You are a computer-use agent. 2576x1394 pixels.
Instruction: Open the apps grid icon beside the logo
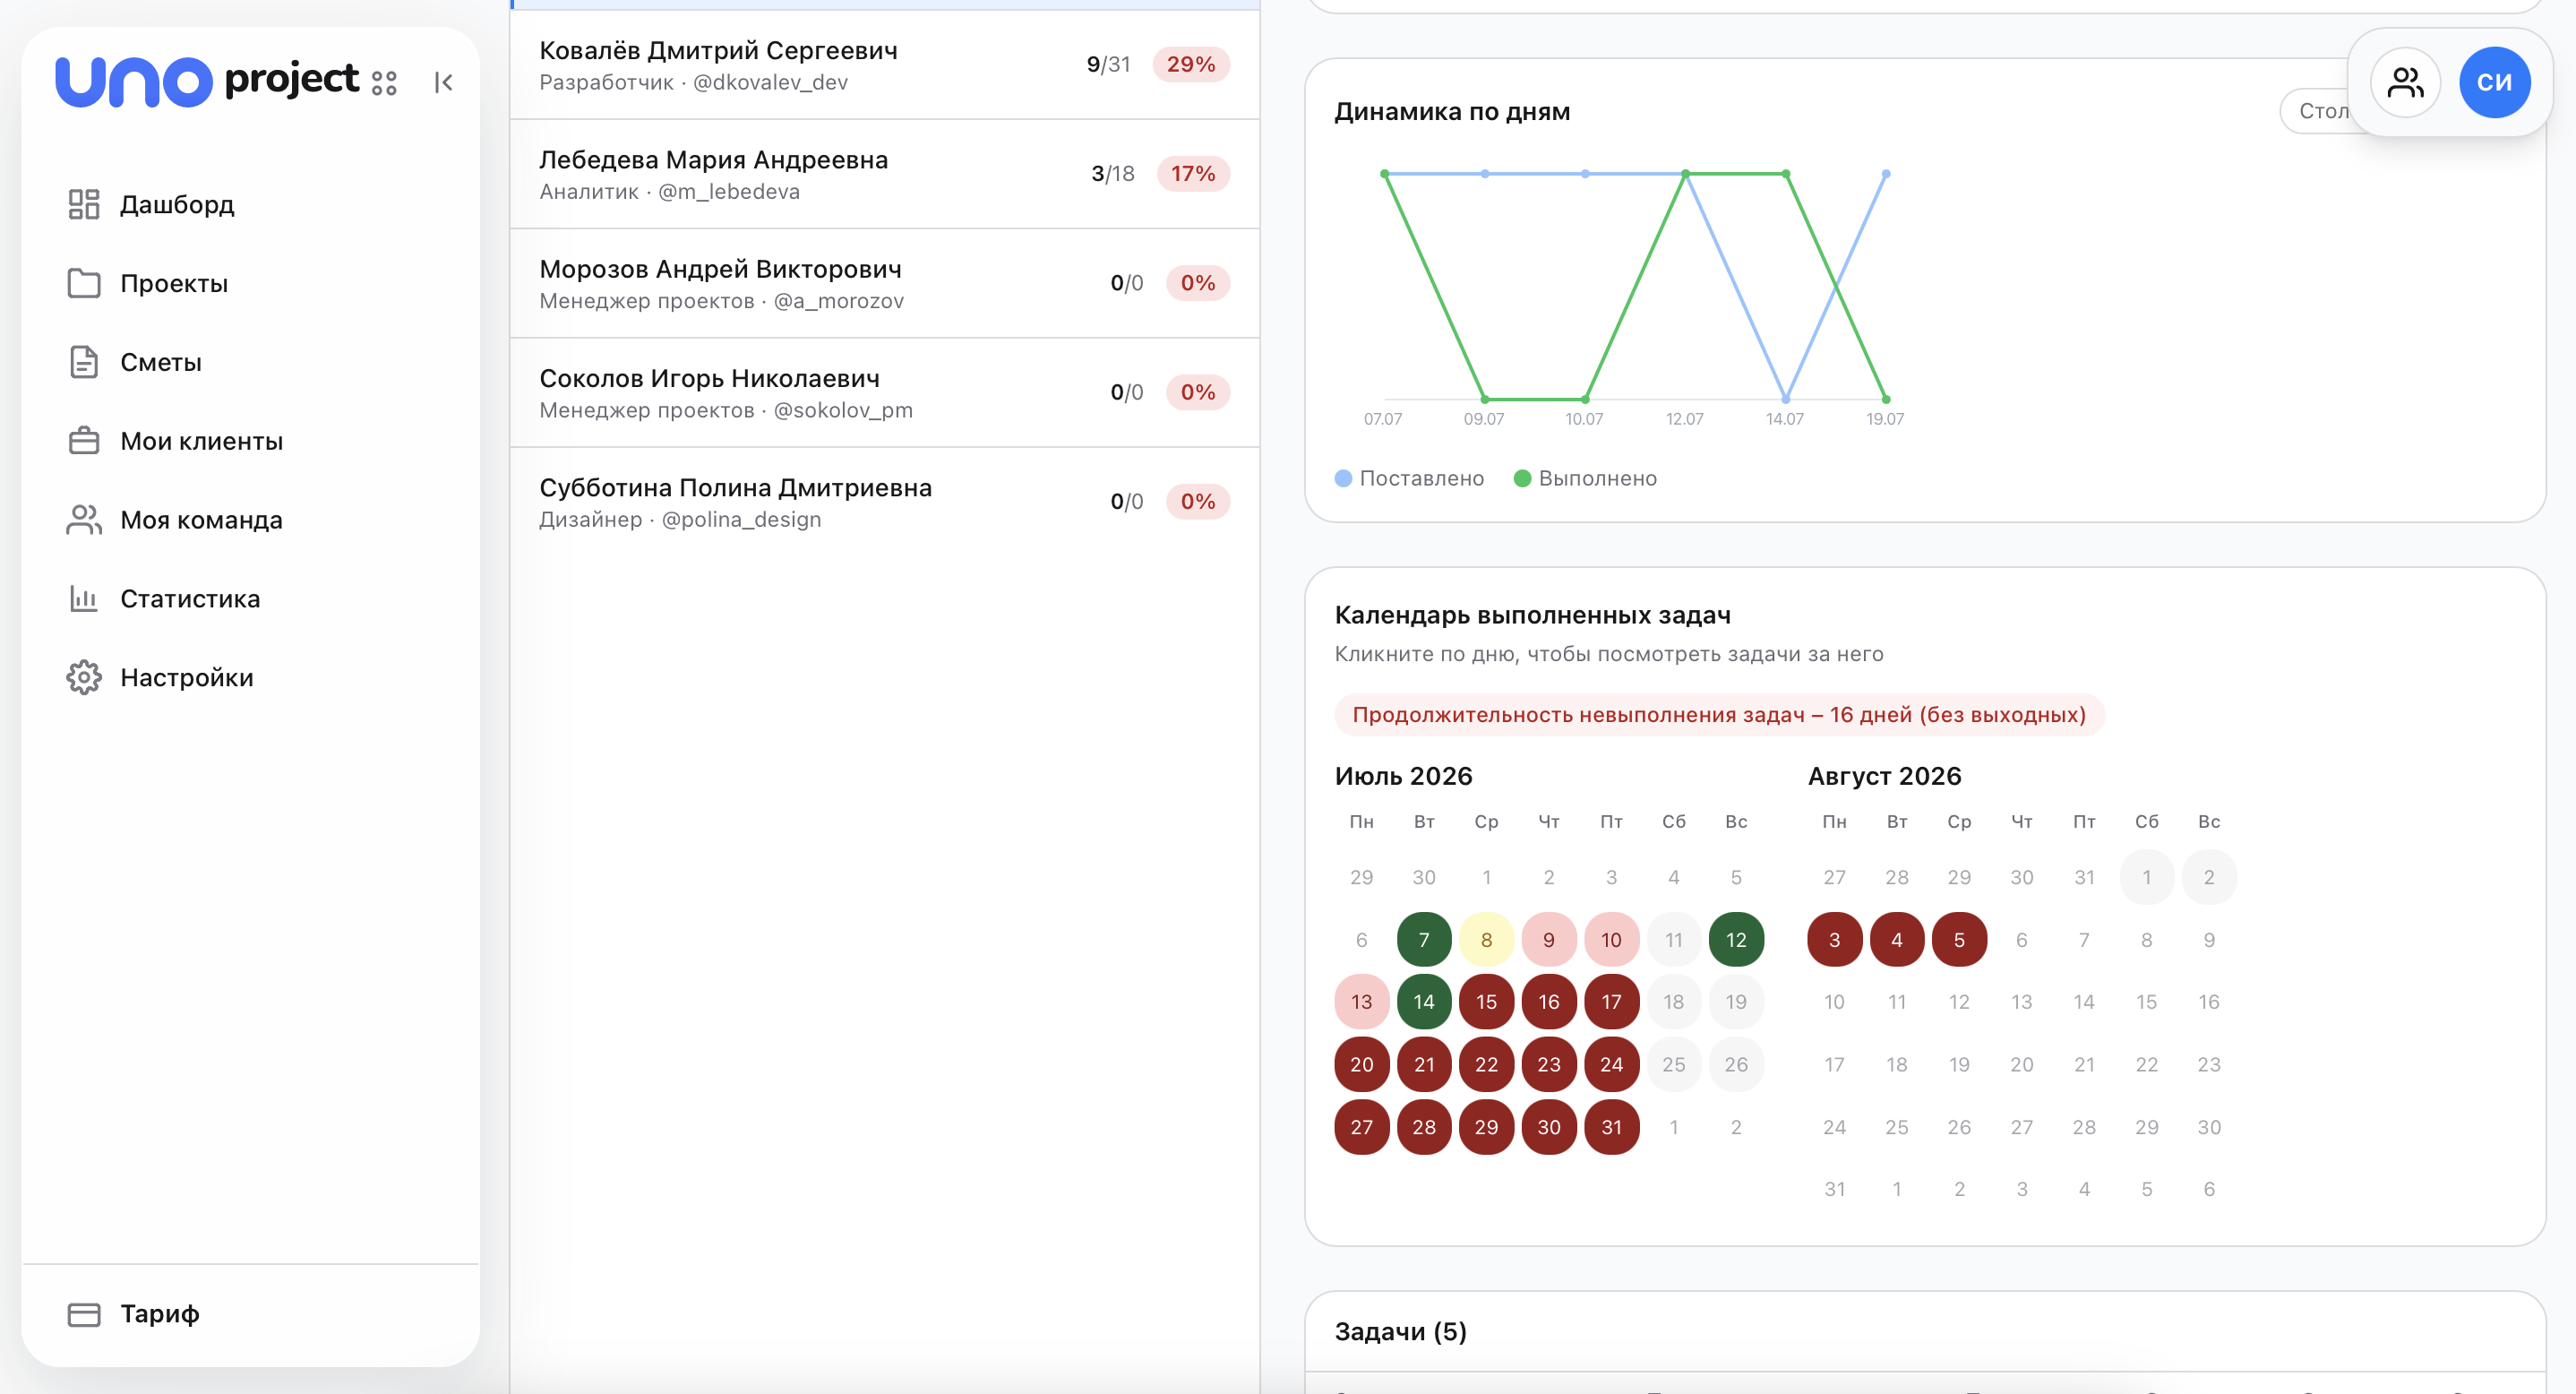(384, 83)
